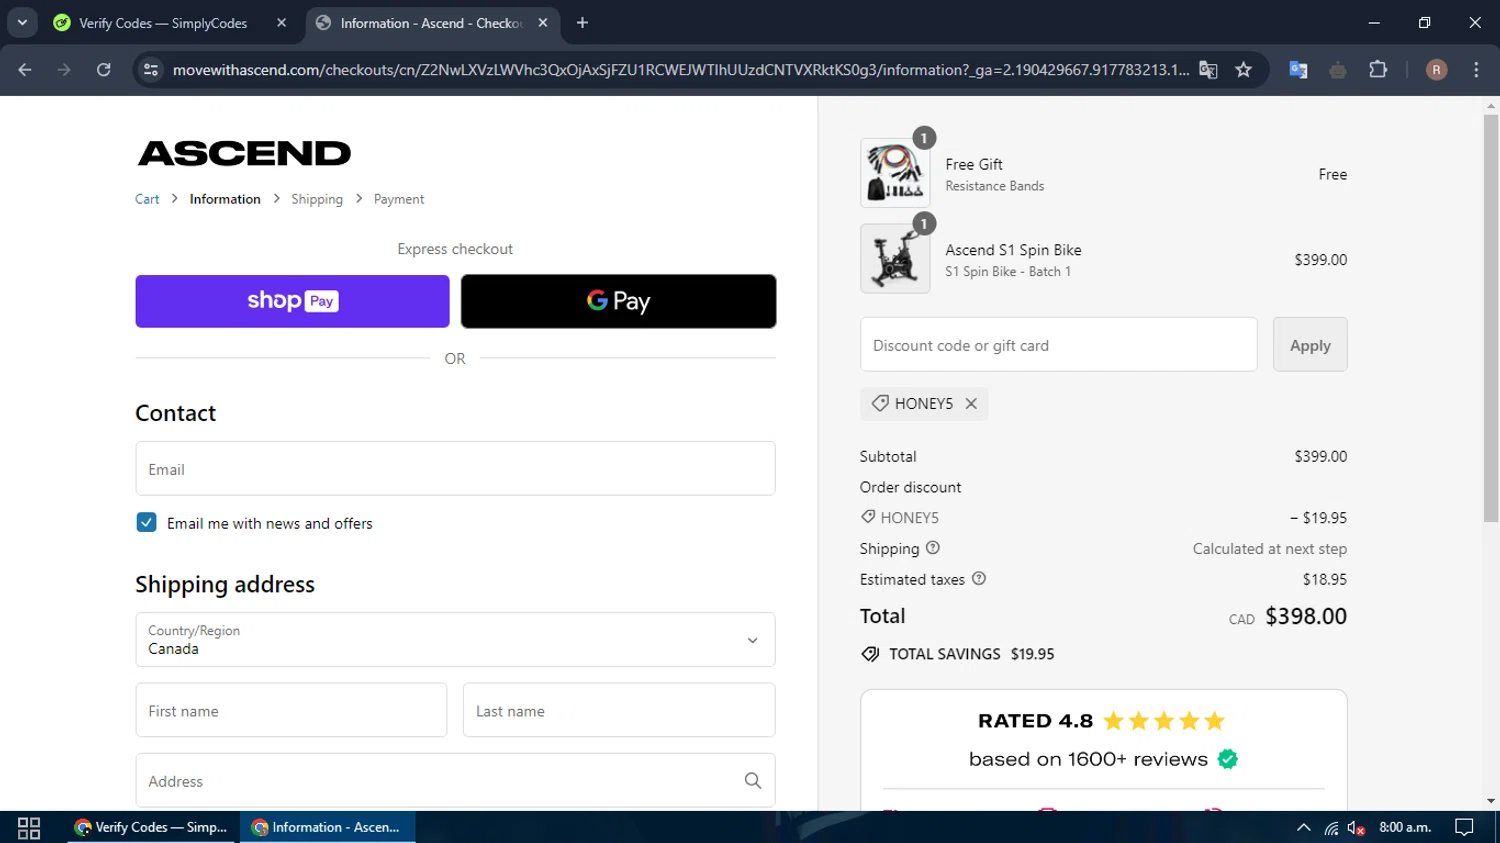
Task: Click the CAD $398.00 total amount
Action: click(x=1288, y=617)
